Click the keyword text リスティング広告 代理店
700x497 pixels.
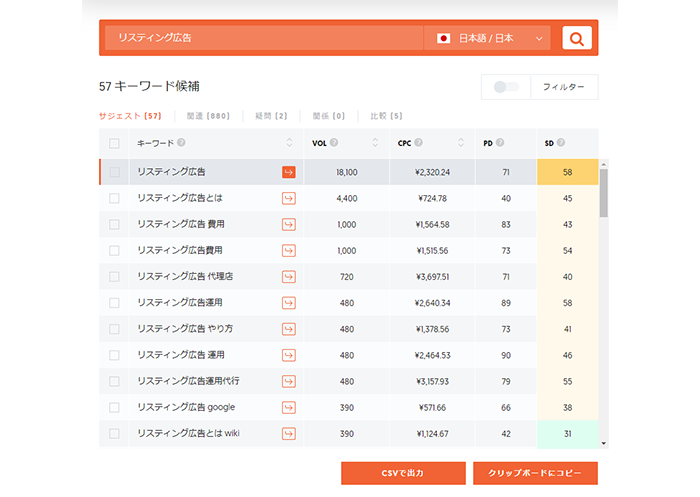(185, 276)
